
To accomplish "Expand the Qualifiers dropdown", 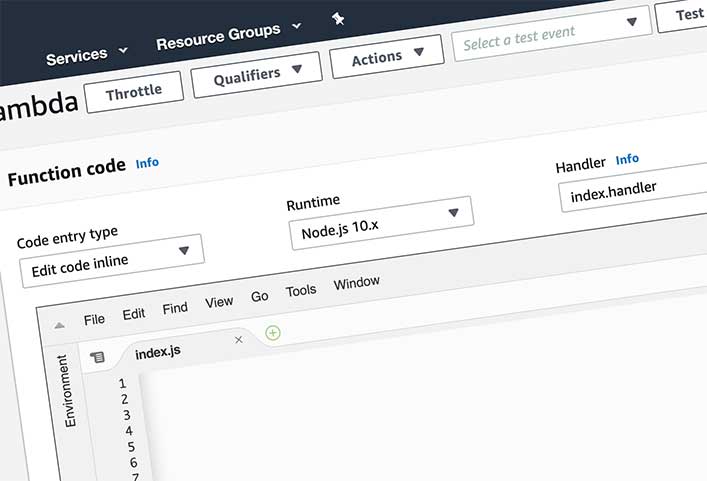I will tap(257, 75).
